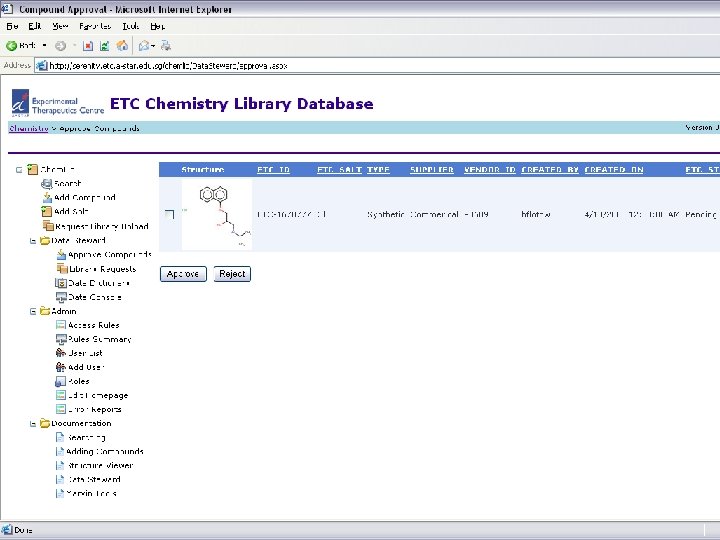
Task: Collapse the Admin folder
Action: pyautogui.click(x=33, y=311)
